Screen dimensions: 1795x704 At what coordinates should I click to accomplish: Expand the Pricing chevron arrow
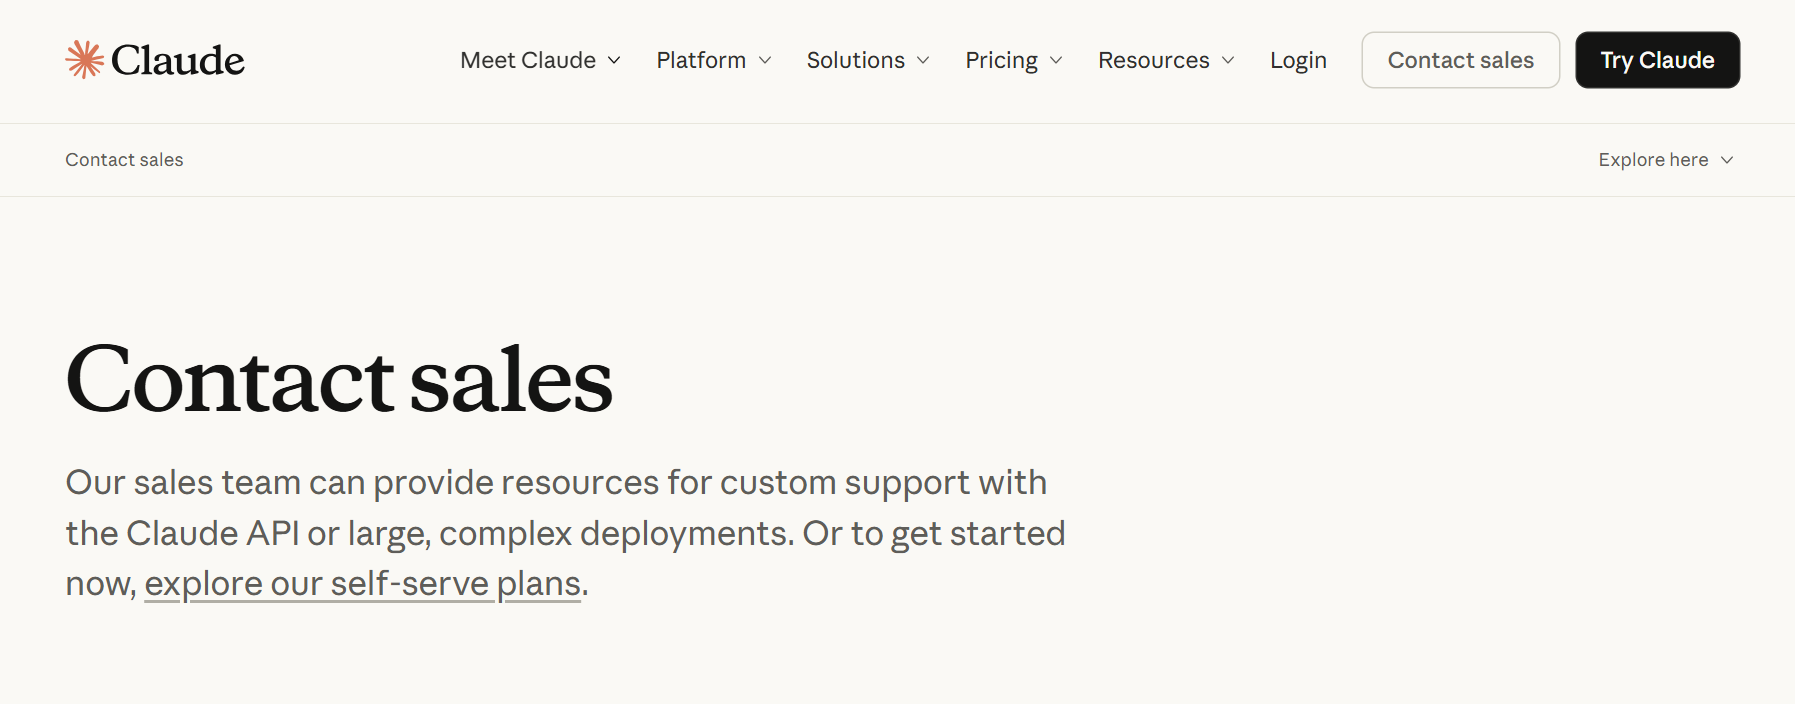coord(1056,61)
